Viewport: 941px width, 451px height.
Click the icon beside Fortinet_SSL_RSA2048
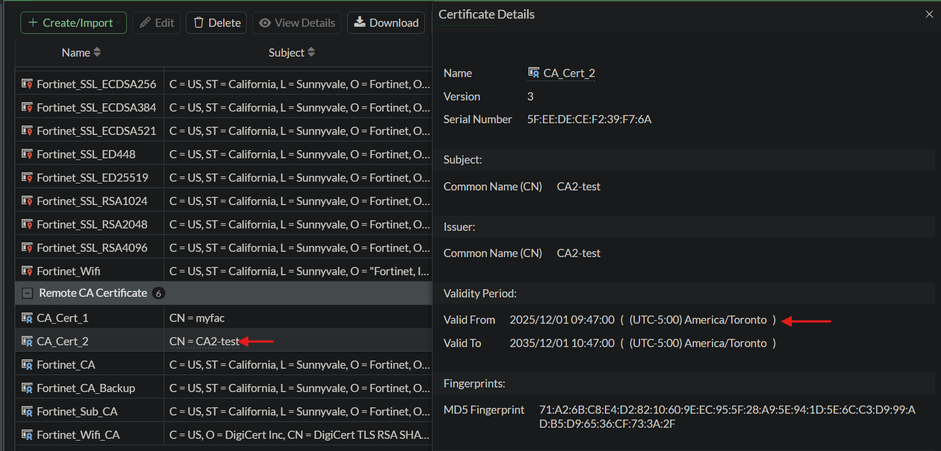pos(27,224)
